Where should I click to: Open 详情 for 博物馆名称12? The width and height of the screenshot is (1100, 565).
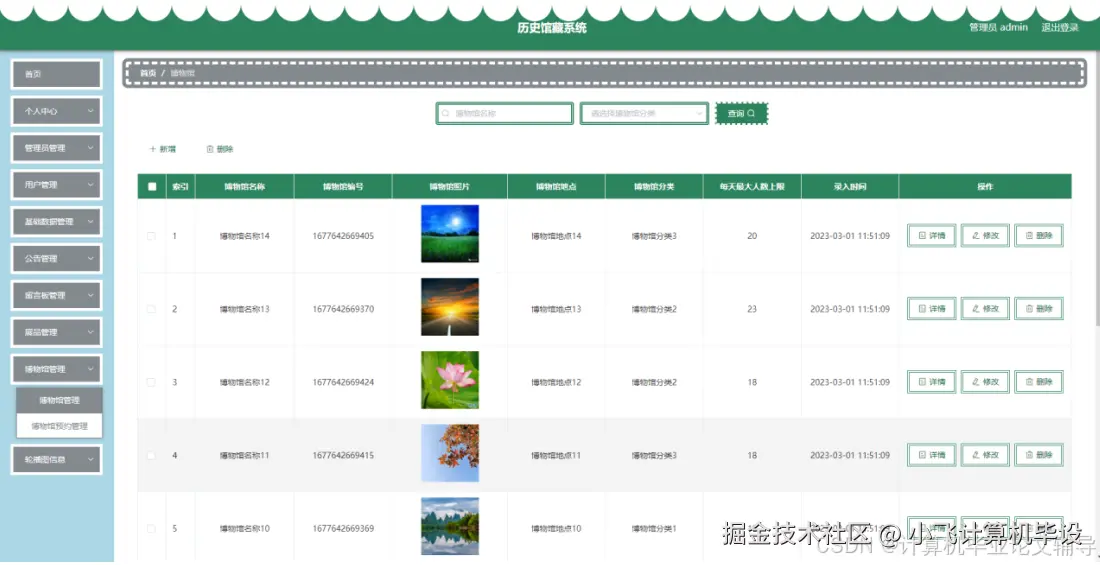pyautogui.click(x=932, y=383)
